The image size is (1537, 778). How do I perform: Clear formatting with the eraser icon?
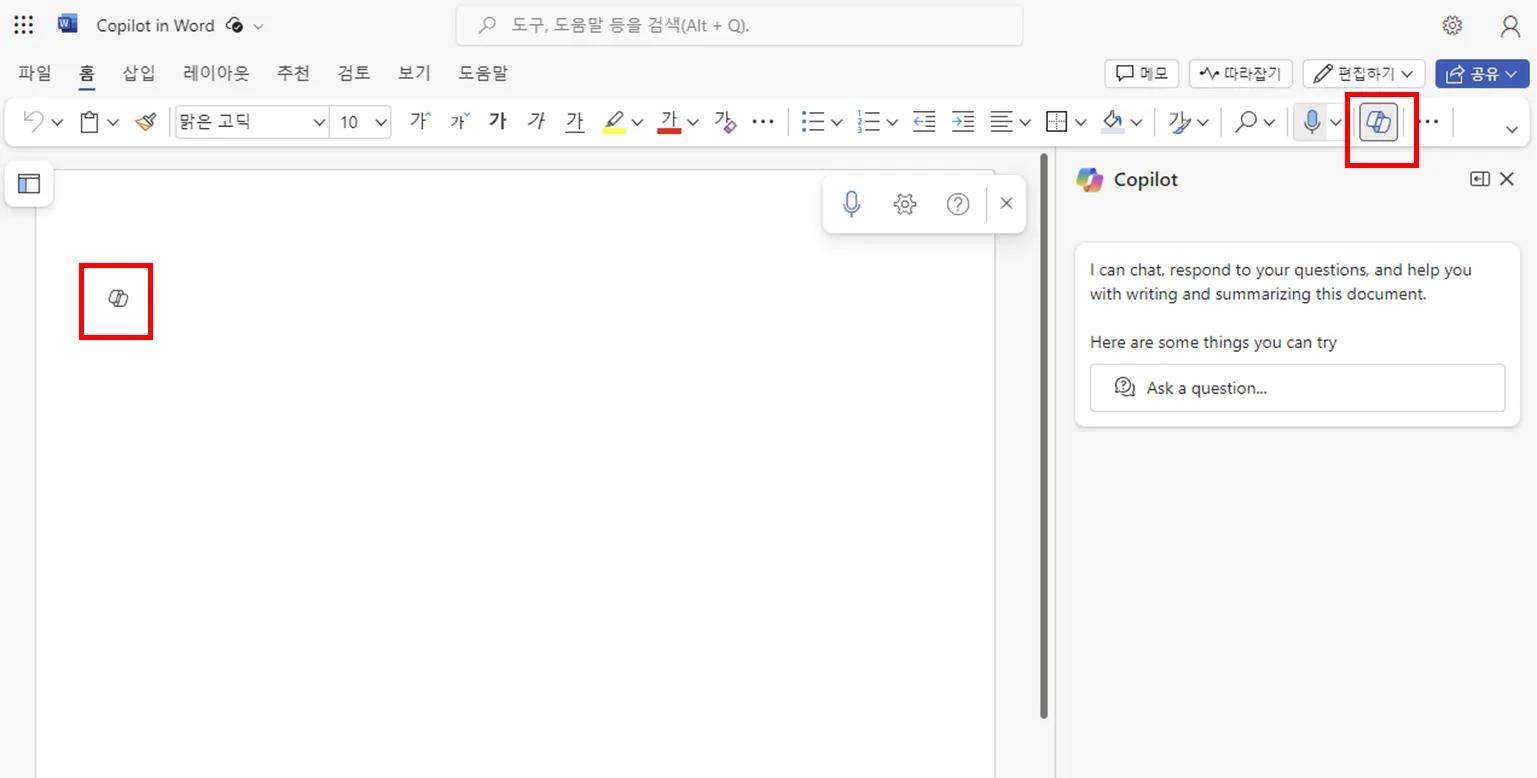(726, 122)
